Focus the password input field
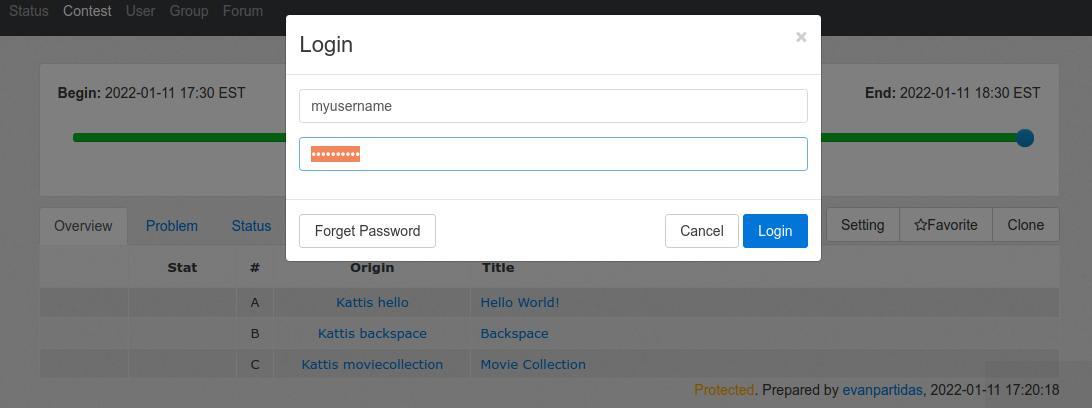Image resolution: width=1092 pixels, height=408 pixels. tap(553, 154)
